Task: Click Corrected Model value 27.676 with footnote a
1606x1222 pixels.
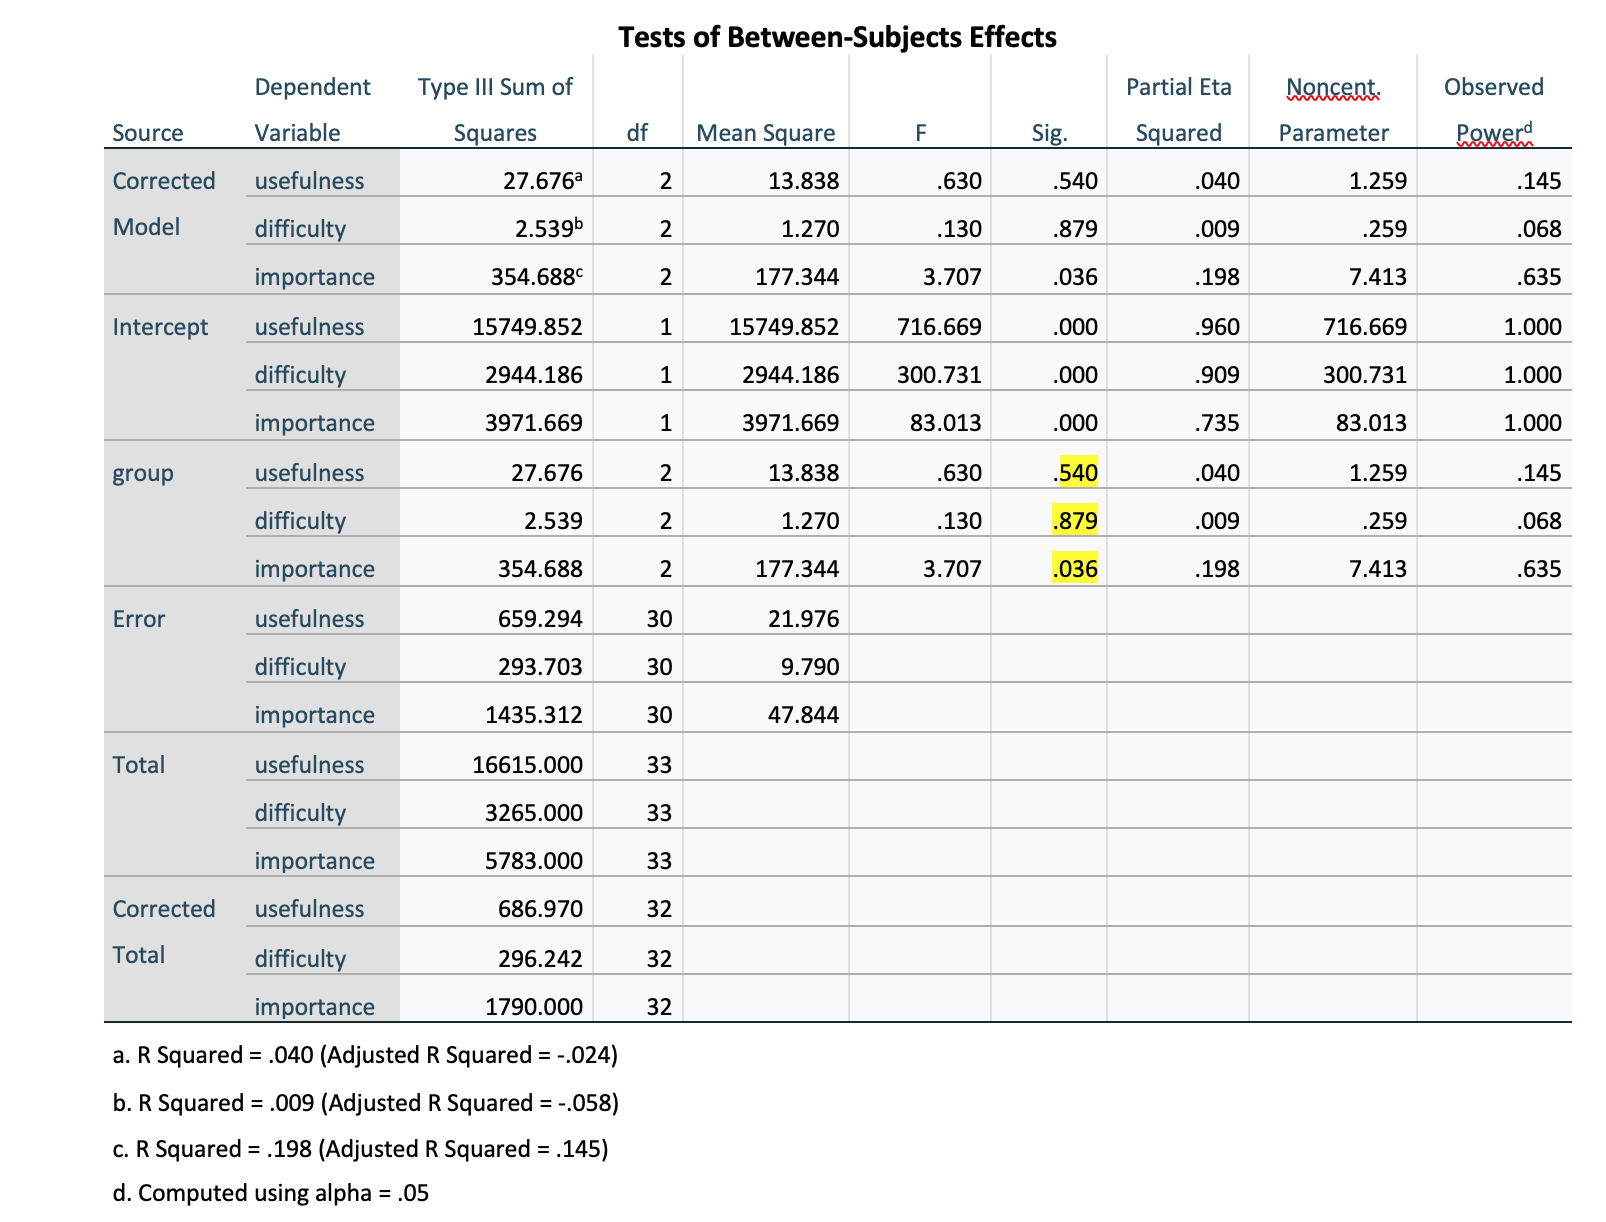Action: click(543, 181)
